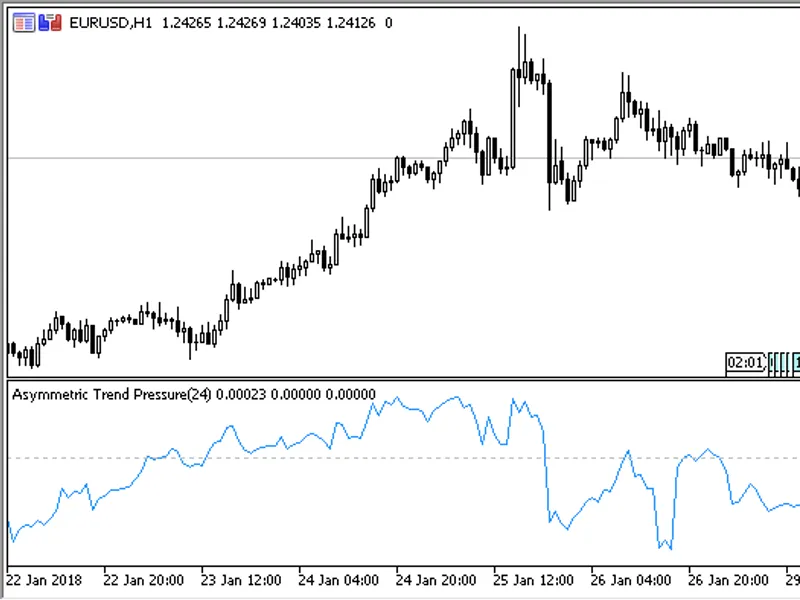Click the 02:01 event time marker

click(x=745, y=363)
